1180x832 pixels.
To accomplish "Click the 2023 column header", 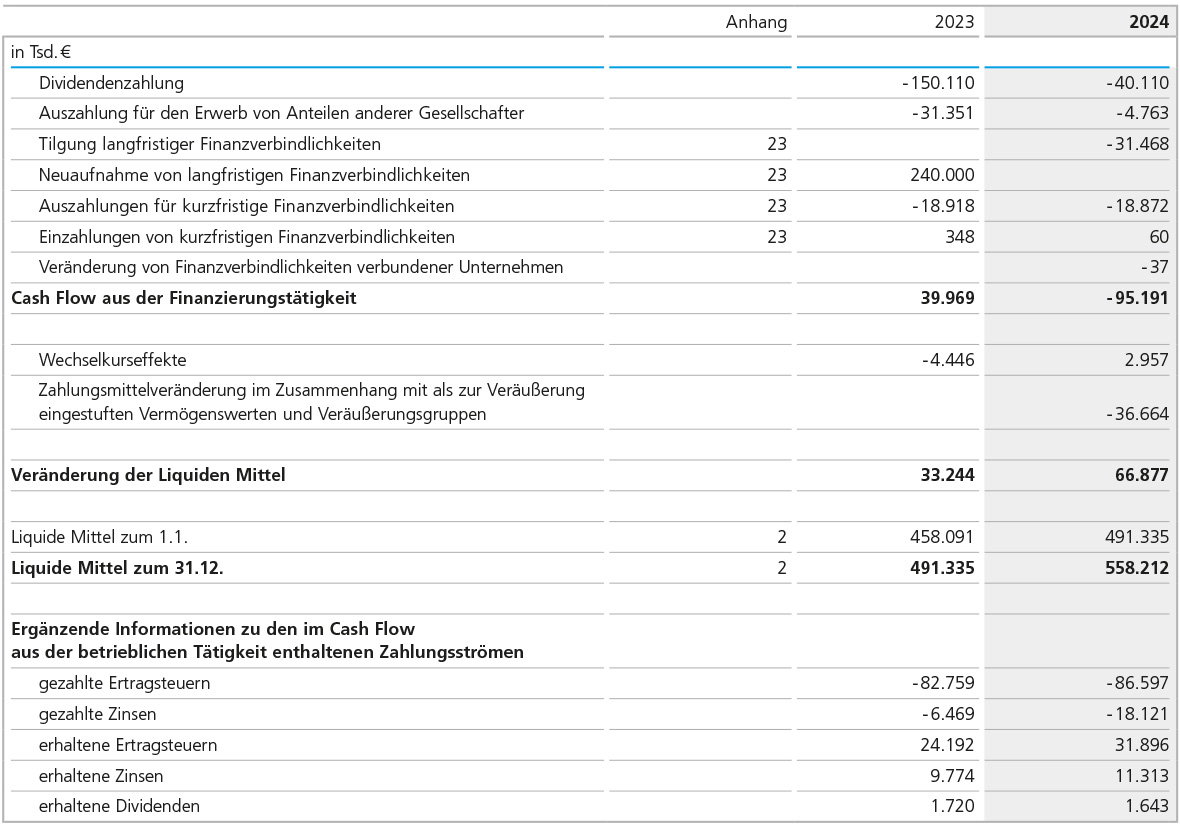I will [953, 22].
